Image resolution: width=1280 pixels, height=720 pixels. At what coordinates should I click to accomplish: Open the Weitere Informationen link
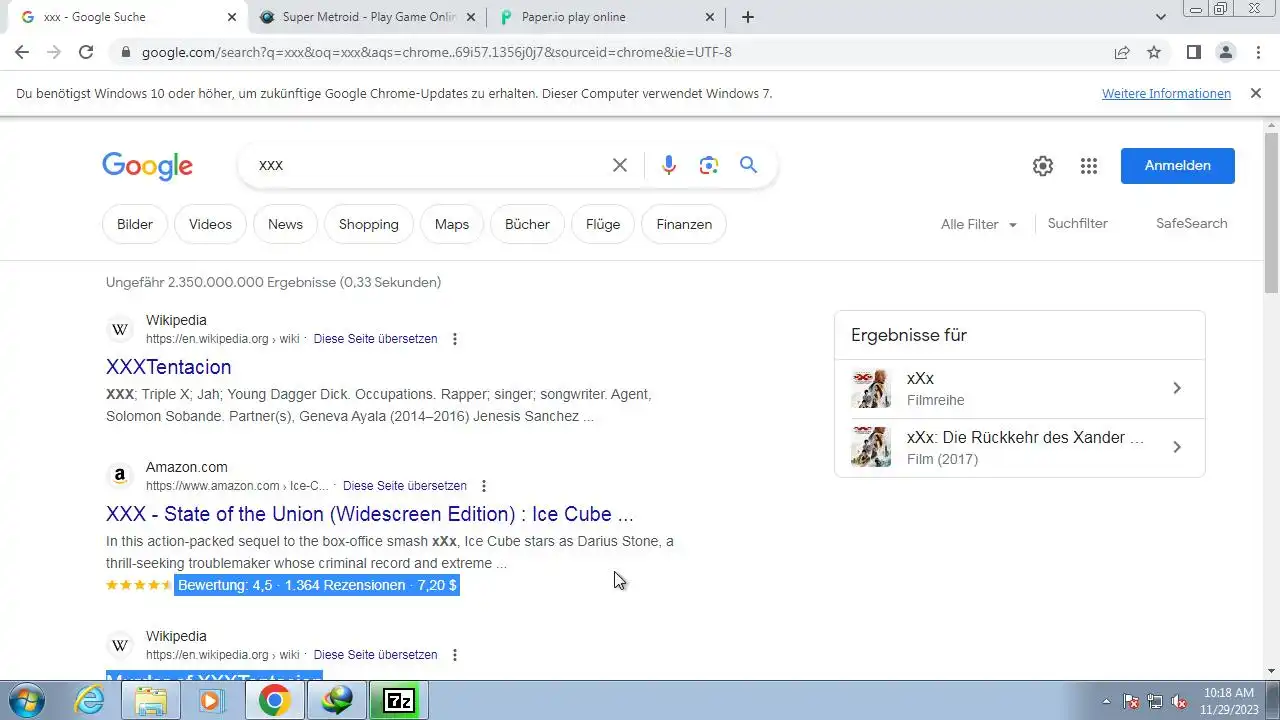(1166, 93)
